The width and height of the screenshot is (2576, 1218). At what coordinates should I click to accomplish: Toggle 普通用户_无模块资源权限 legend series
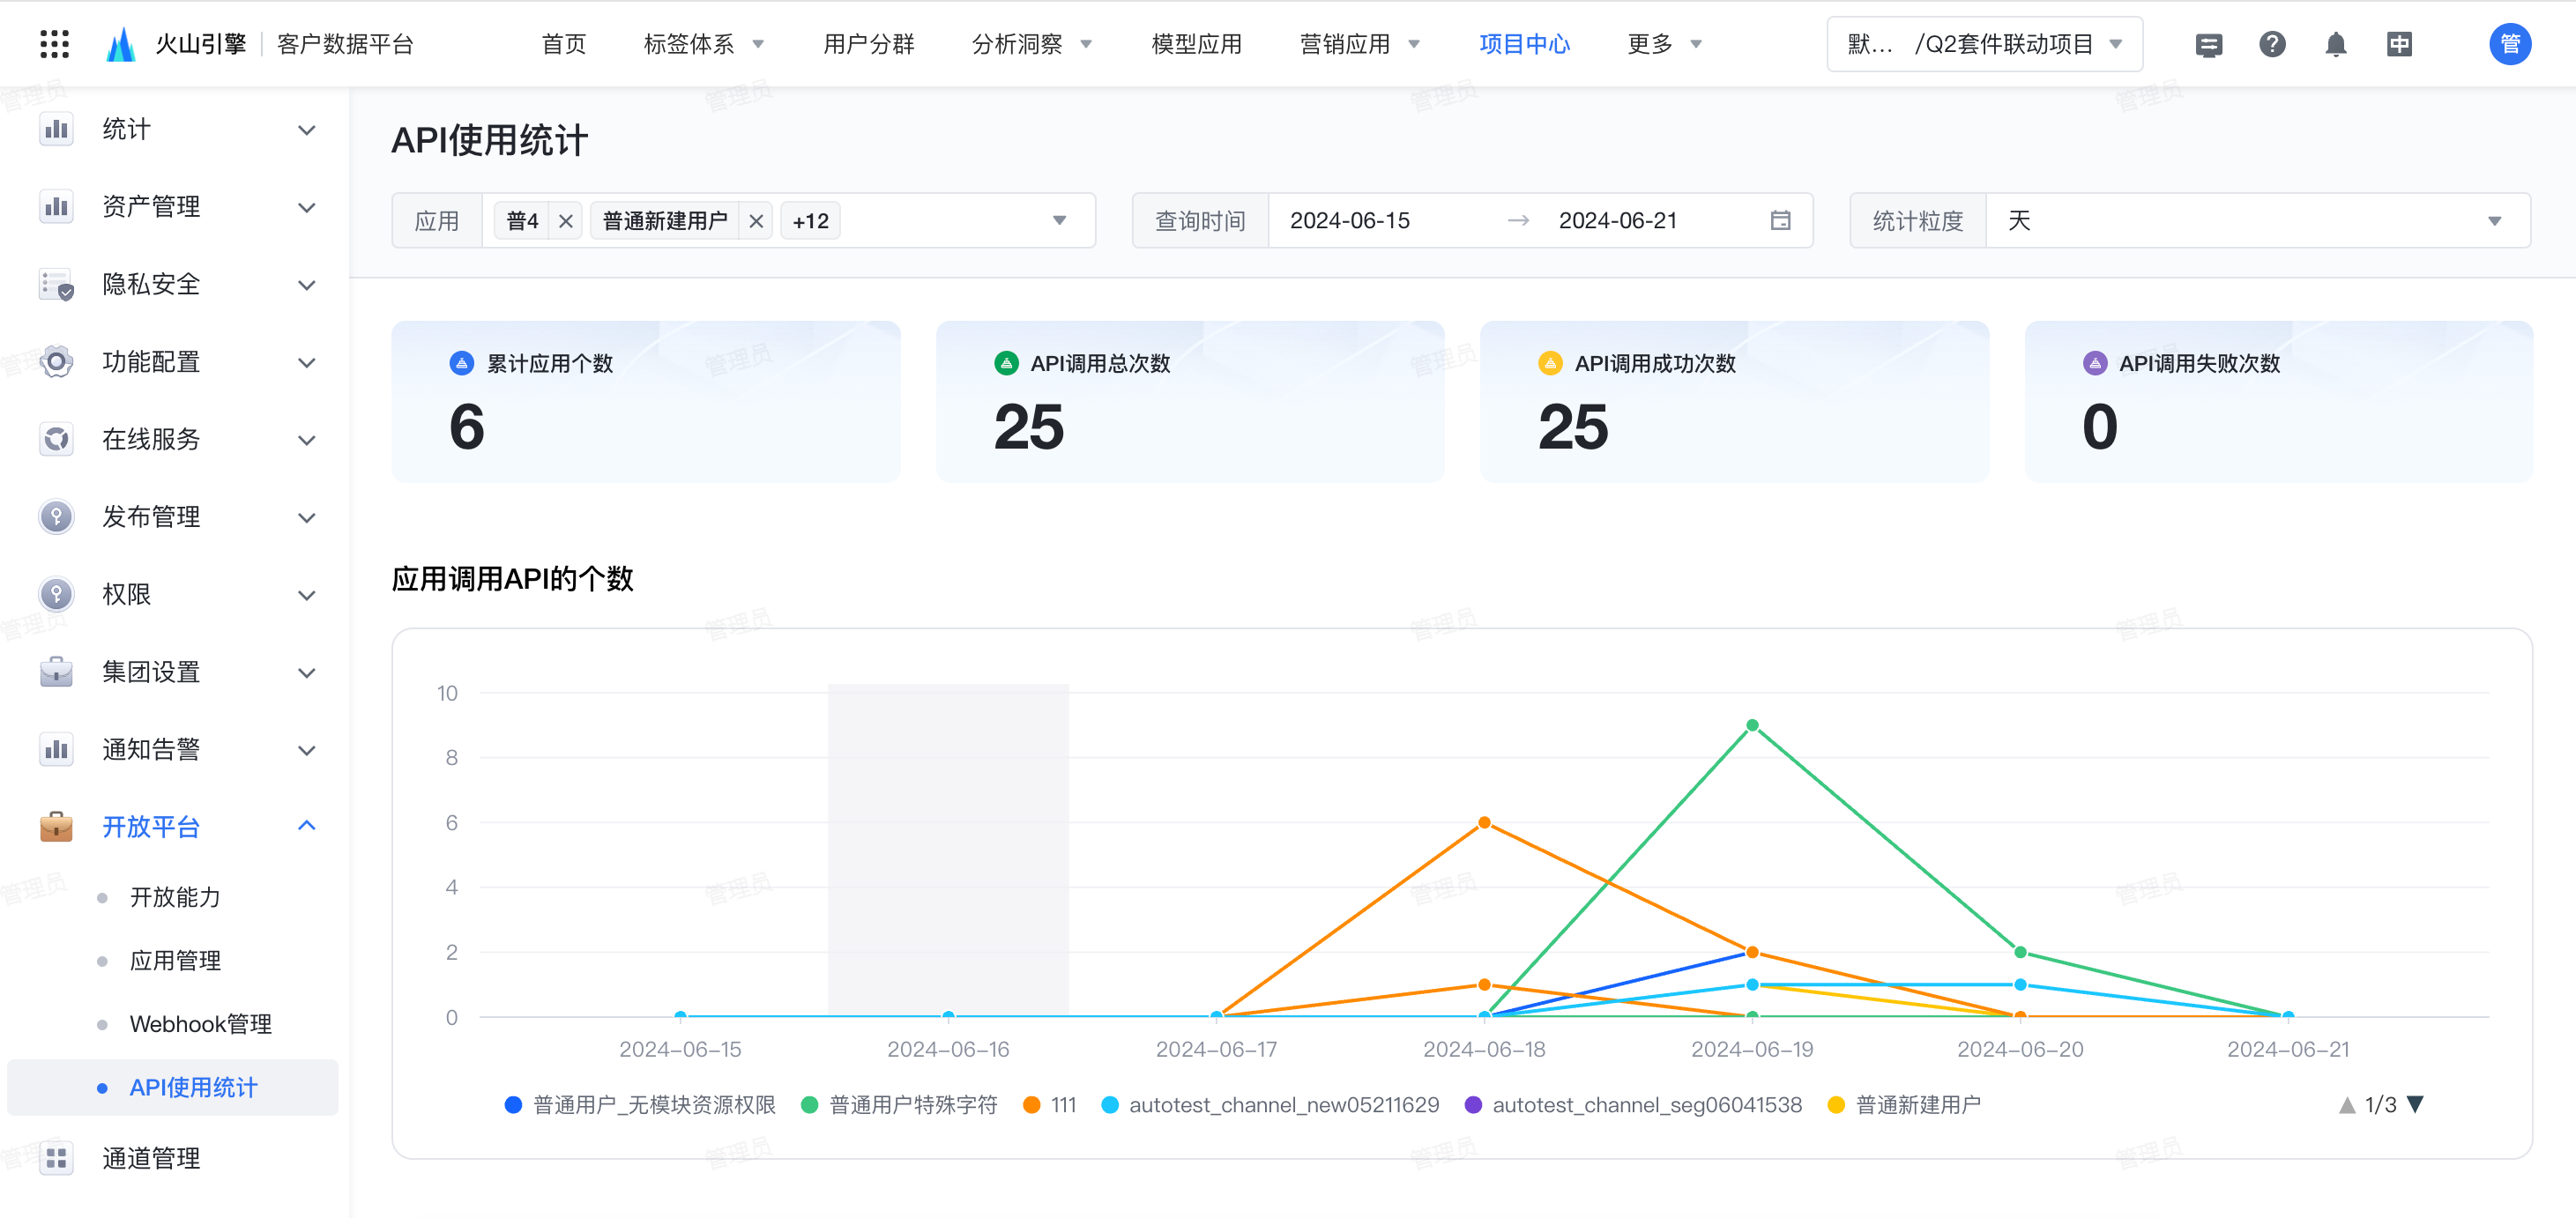click(640, 1105)
